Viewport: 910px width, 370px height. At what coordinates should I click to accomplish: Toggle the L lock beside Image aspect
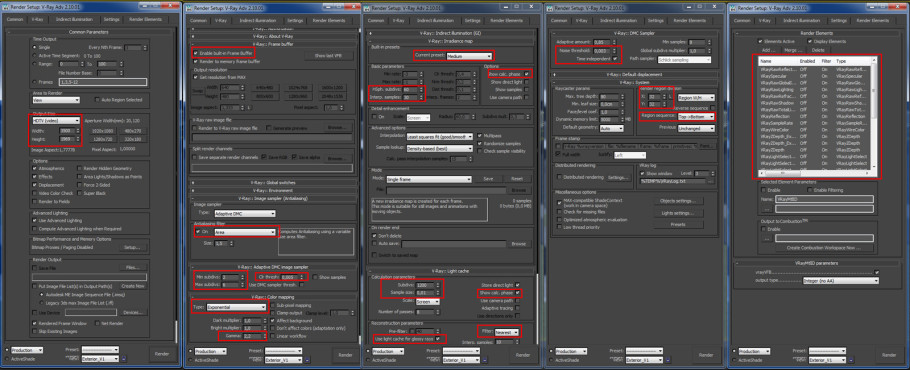tap(248, 107)
